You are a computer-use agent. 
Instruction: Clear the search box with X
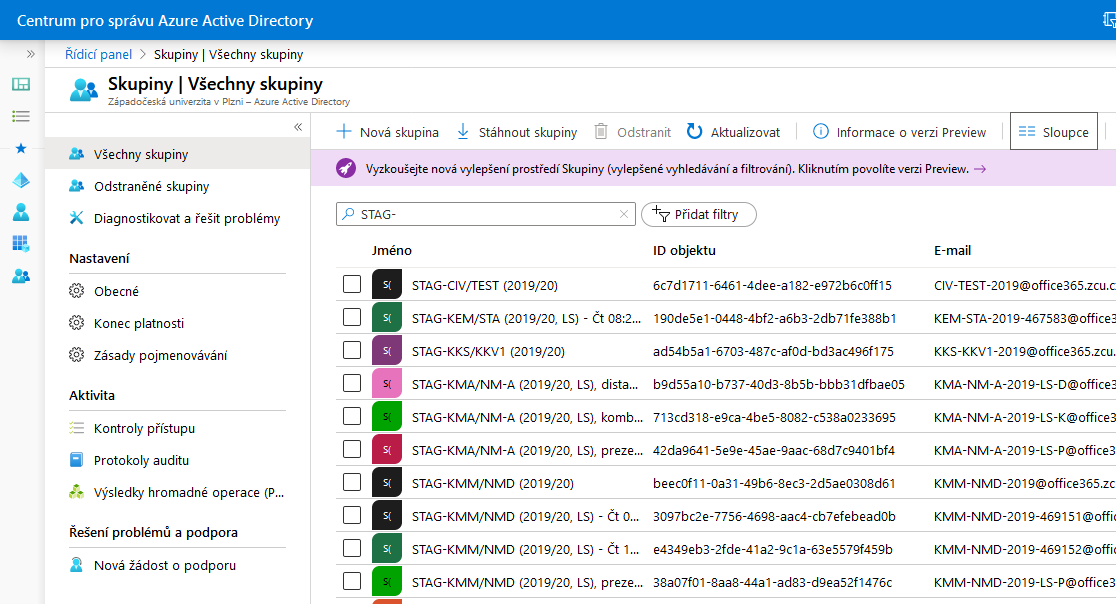coord(623,214)
